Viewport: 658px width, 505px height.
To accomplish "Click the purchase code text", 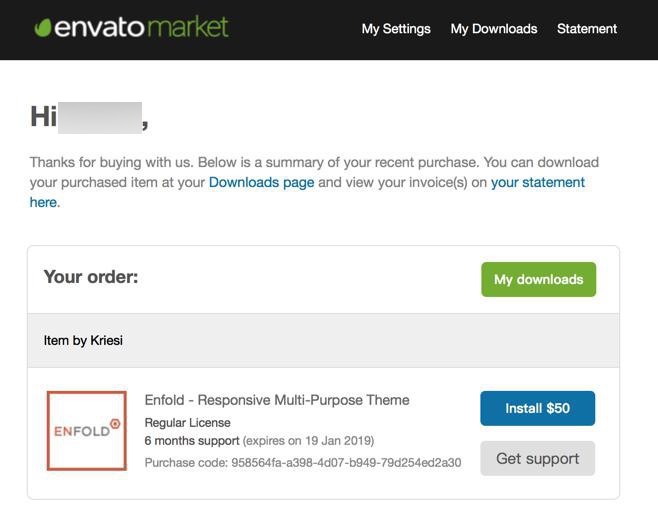I will (x=303, y=463).
